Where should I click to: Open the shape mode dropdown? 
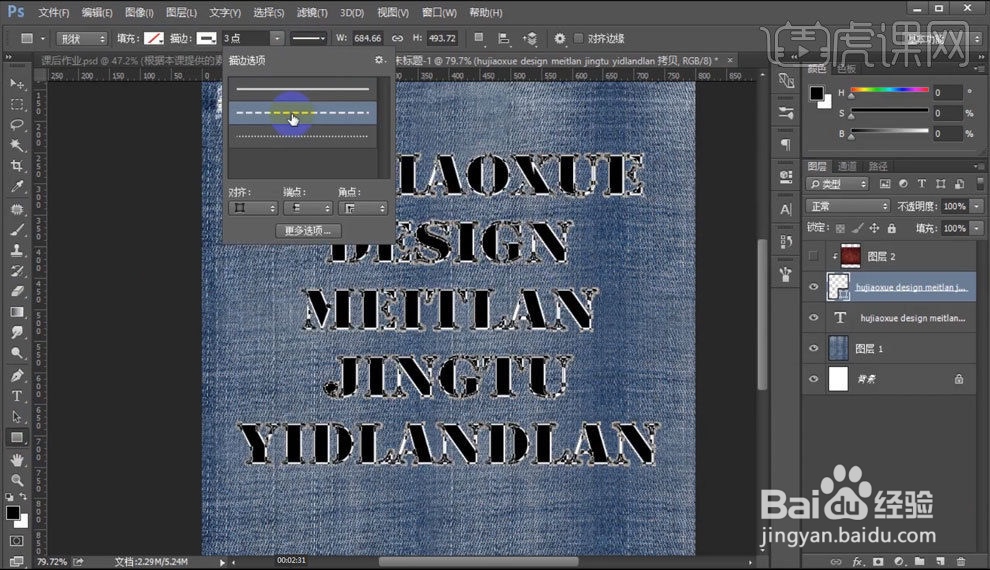[x=82, y=39]
